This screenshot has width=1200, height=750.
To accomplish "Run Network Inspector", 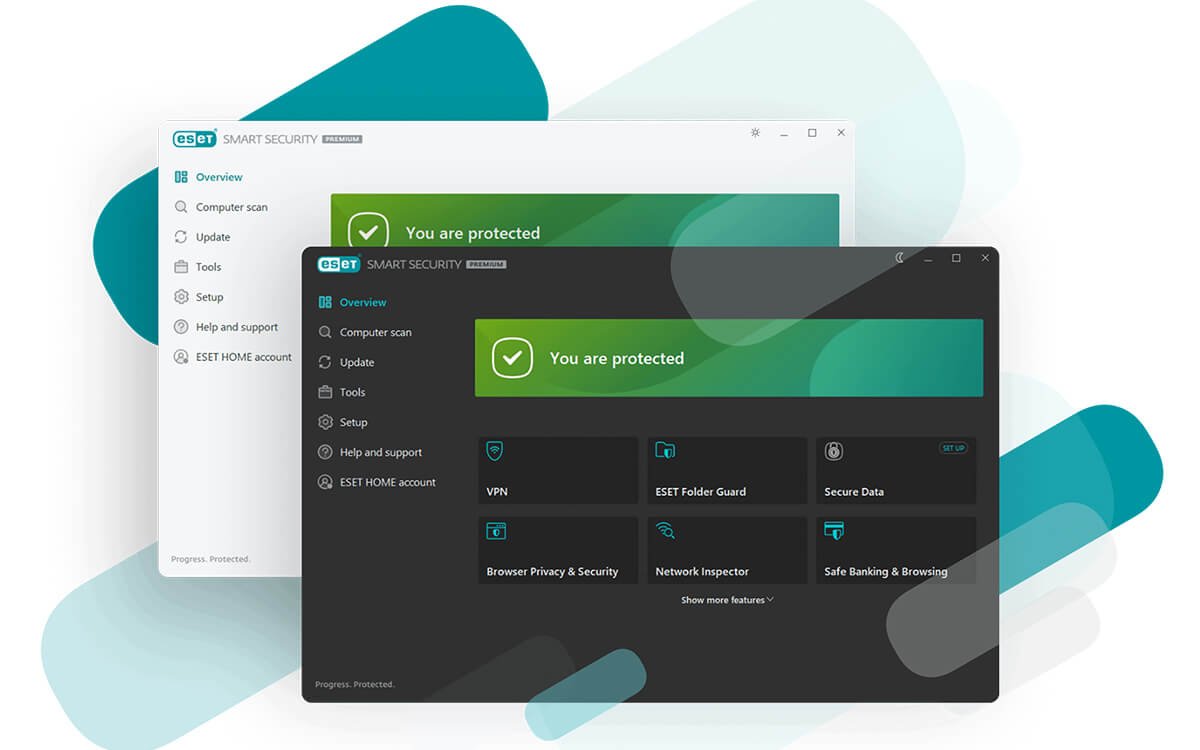I will (x=727, y=549).
